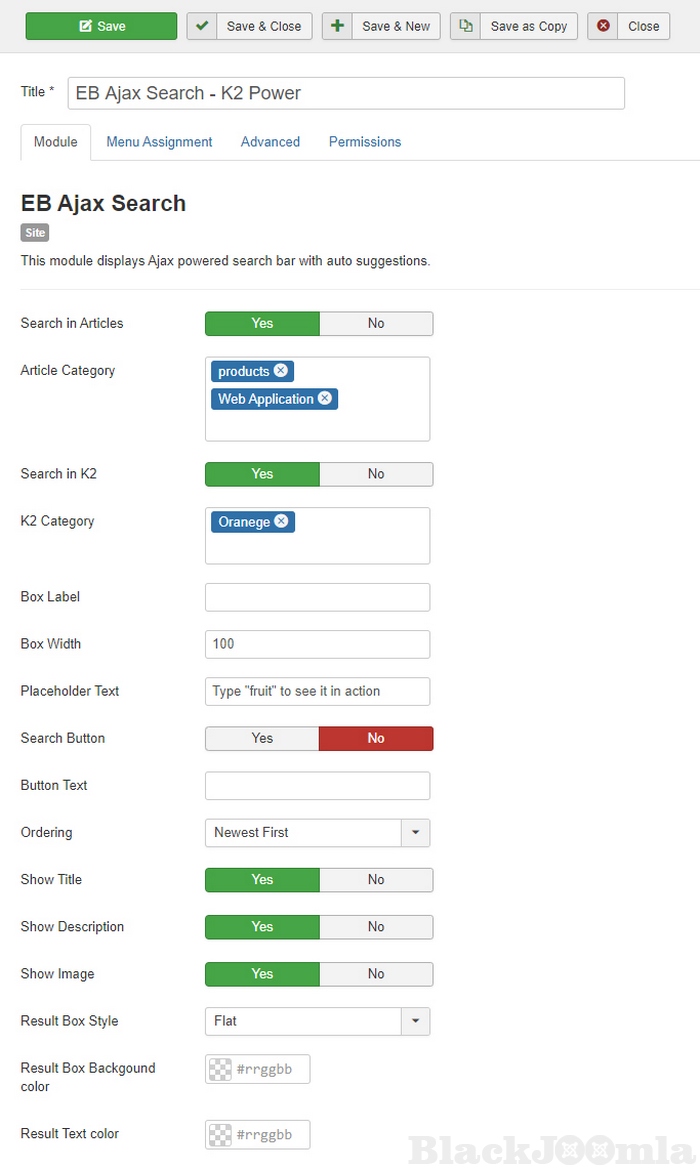This screenshot has height=1170, width=700.
Task: Click the red X icon on Close
Action: [x=603, y=26]
